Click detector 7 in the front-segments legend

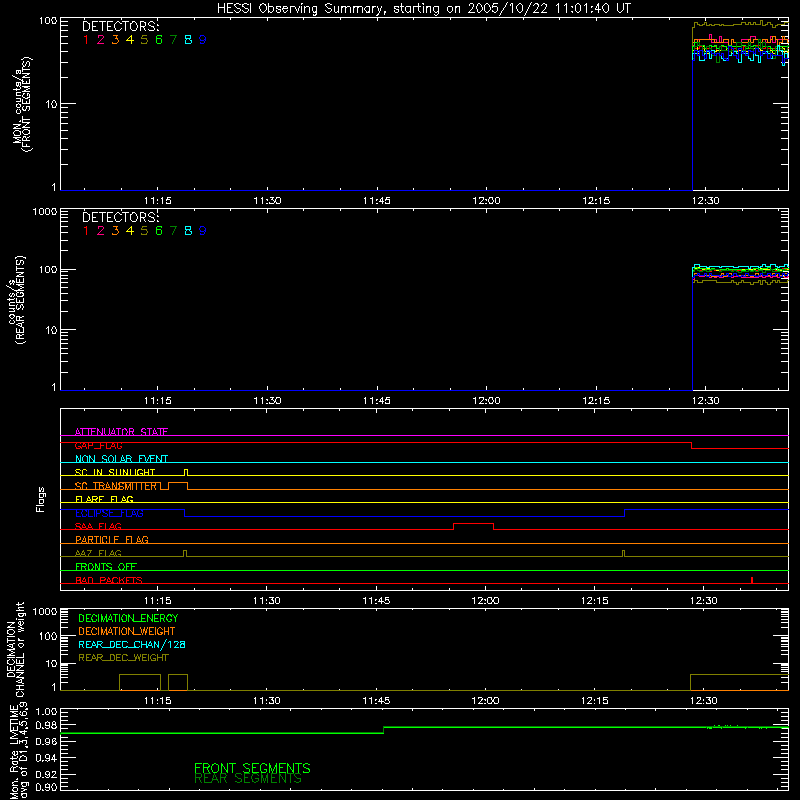pos(173,40)
